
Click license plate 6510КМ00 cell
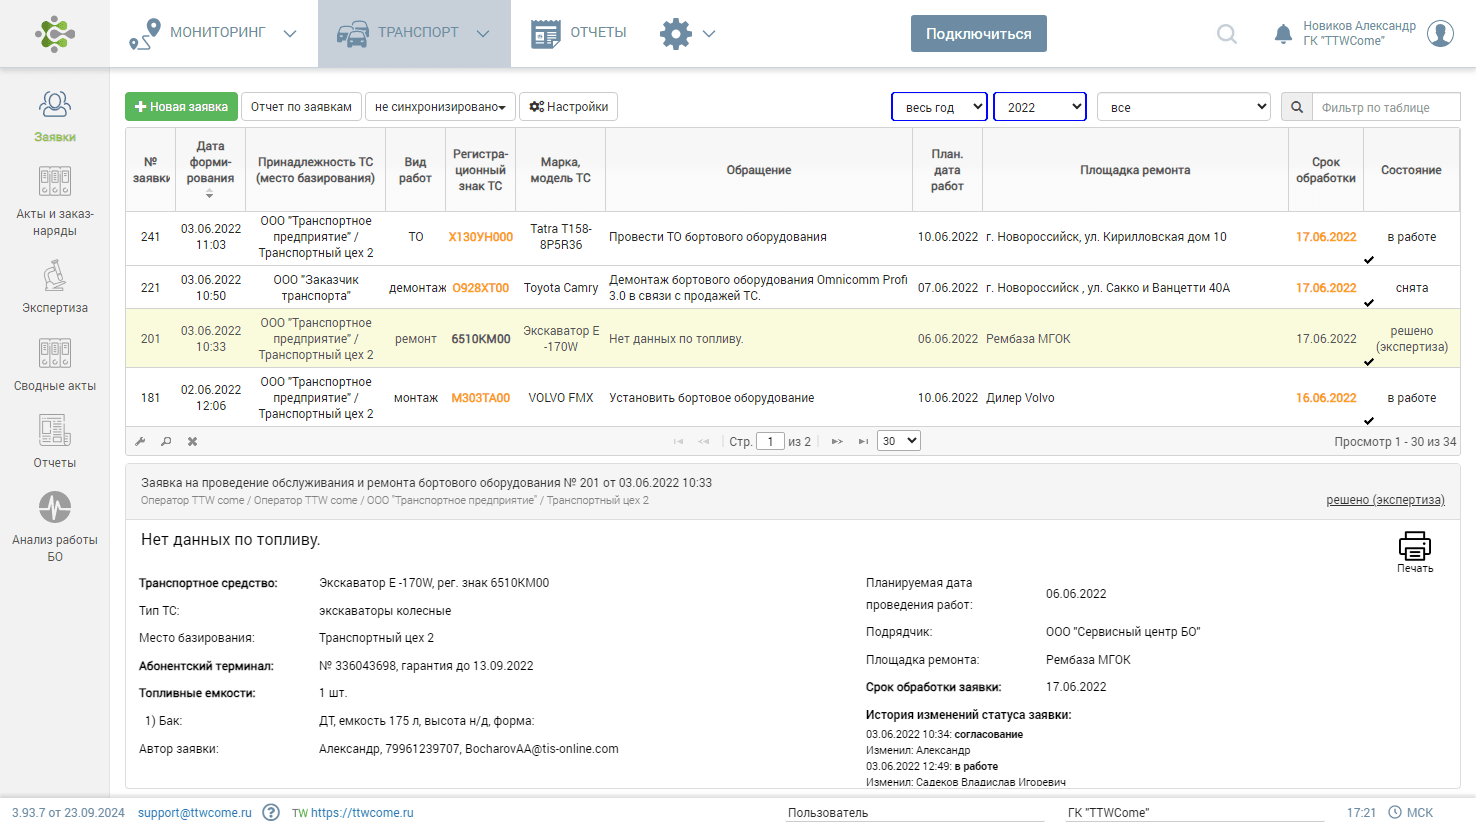pyautogui.click(x=481, y=339)
